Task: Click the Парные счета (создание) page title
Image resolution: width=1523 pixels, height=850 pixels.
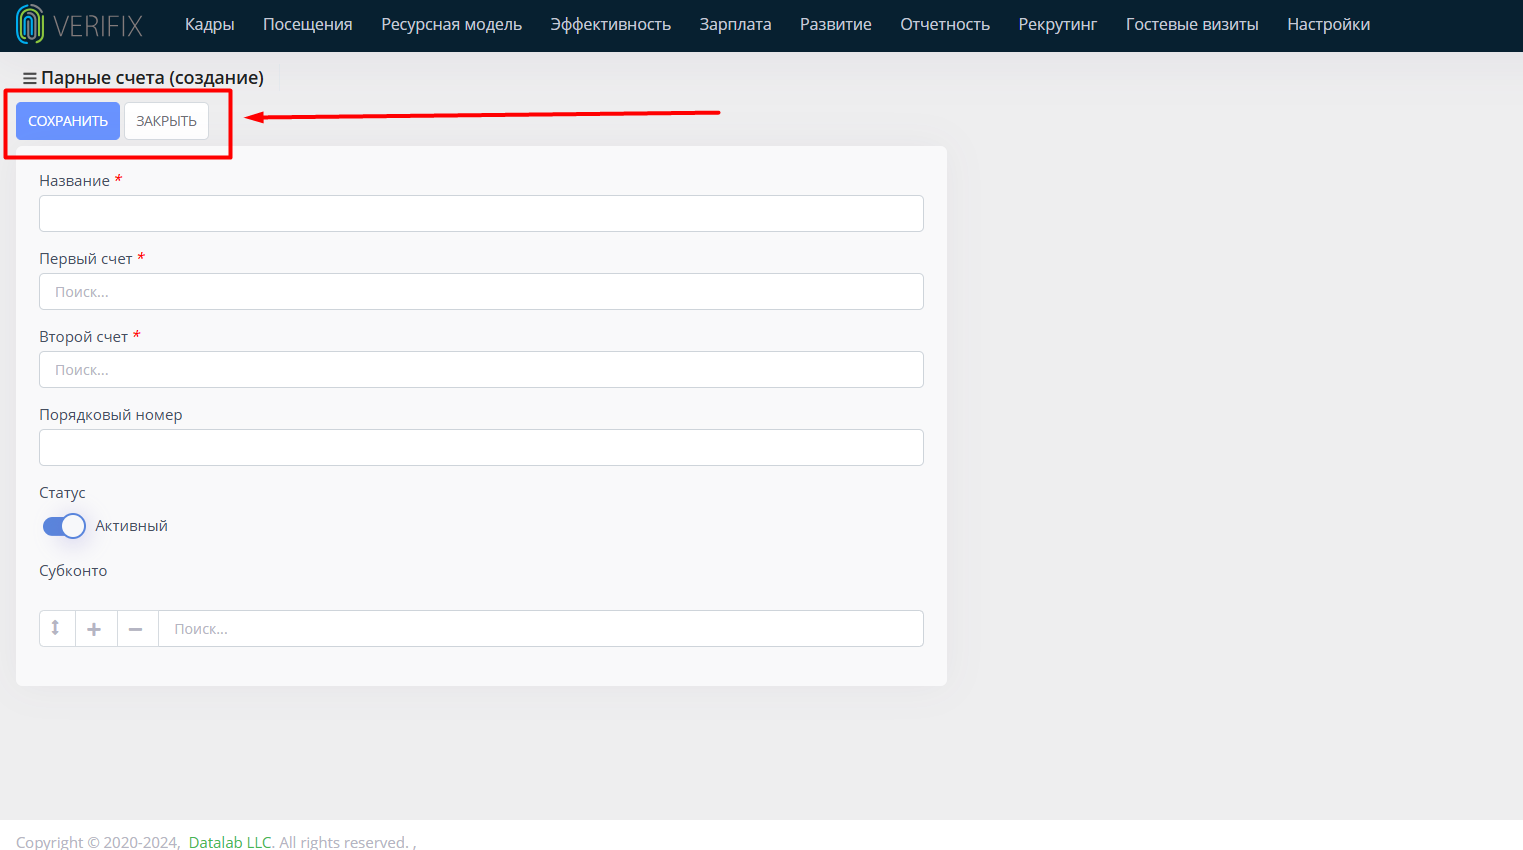Action: tap(152, 78)
